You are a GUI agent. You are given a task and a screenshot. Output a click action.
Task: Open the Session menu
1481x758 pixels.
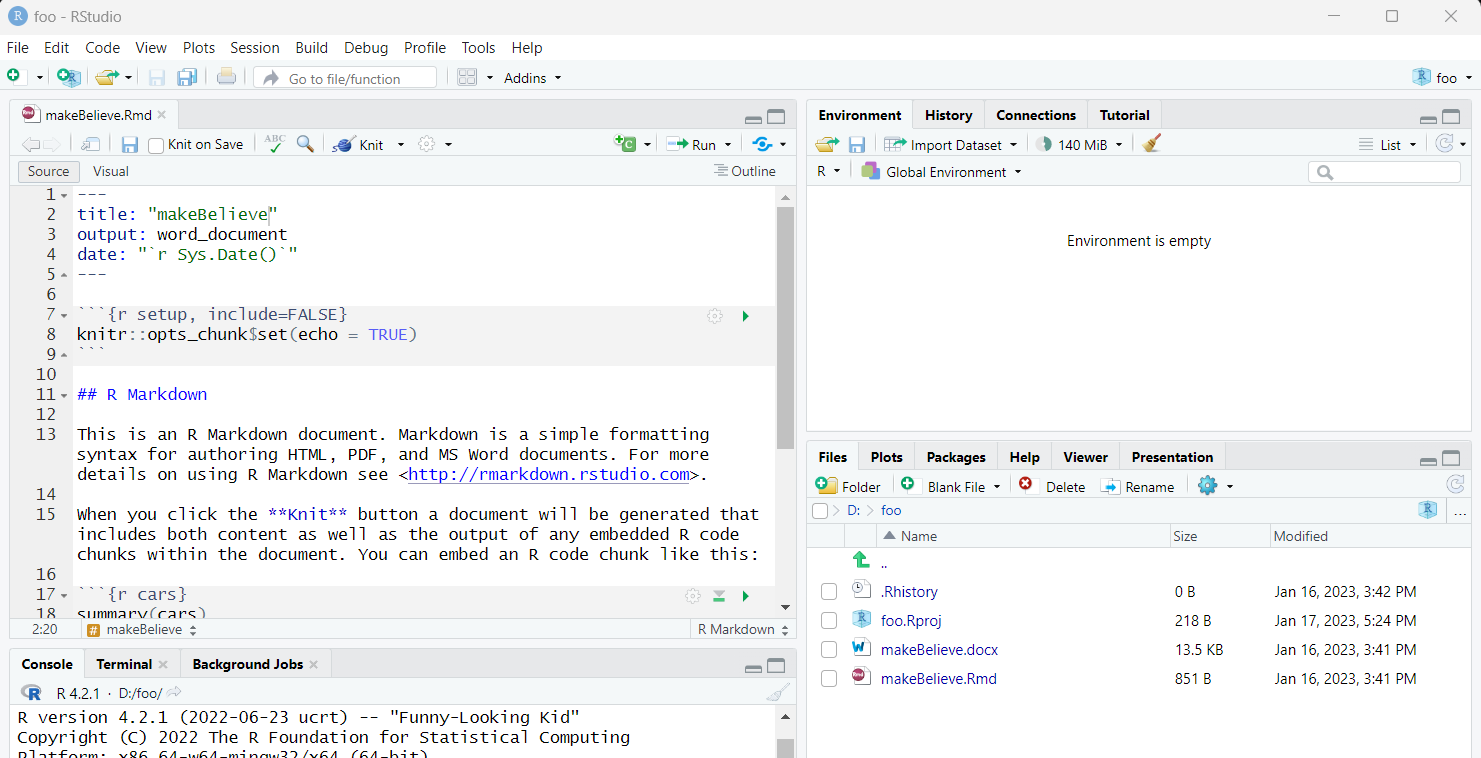[x=254, y=47]
